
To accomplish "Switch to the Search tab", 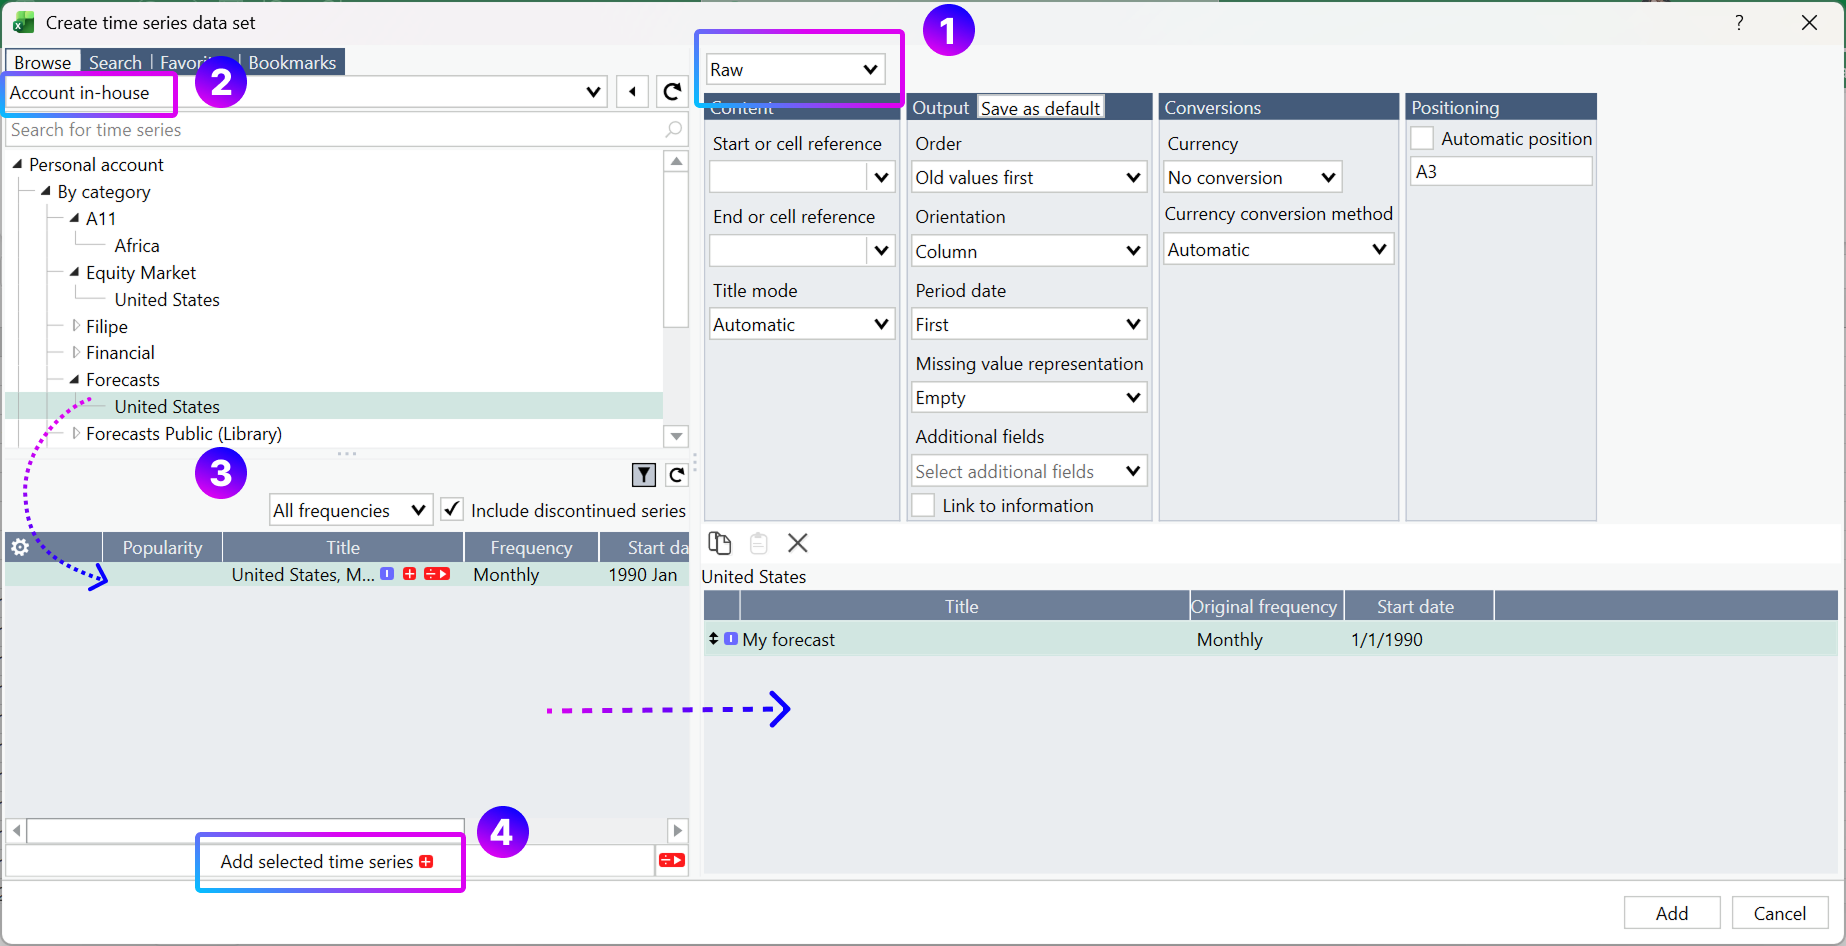I will coord(115,62).
